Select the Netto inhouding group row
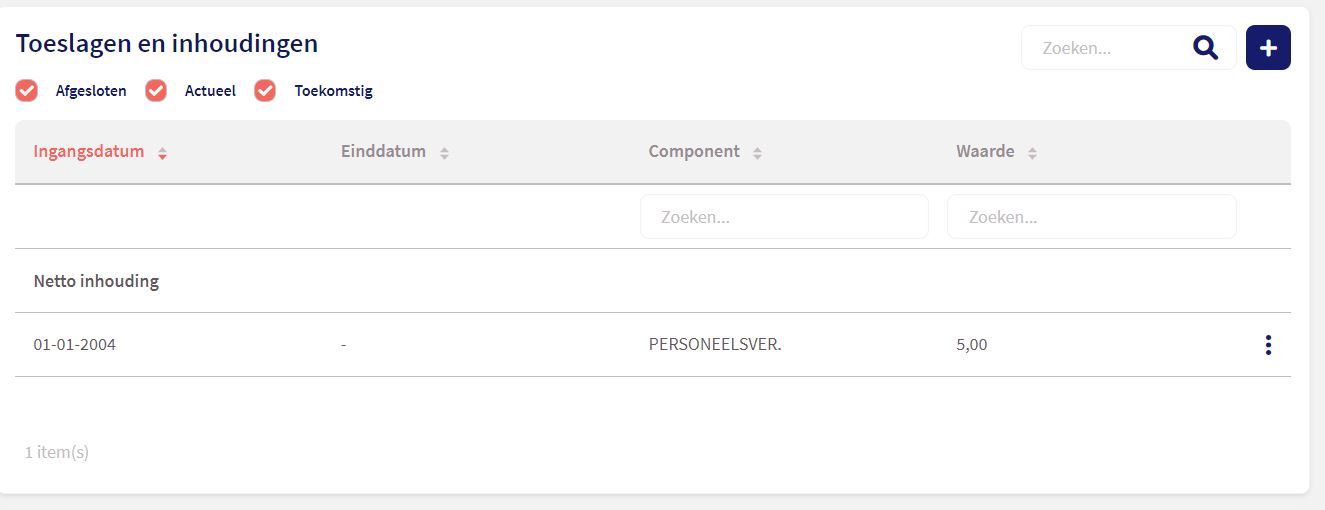Screen dimensions: 1325x510 pyautogui.click(x=96, y=281)
